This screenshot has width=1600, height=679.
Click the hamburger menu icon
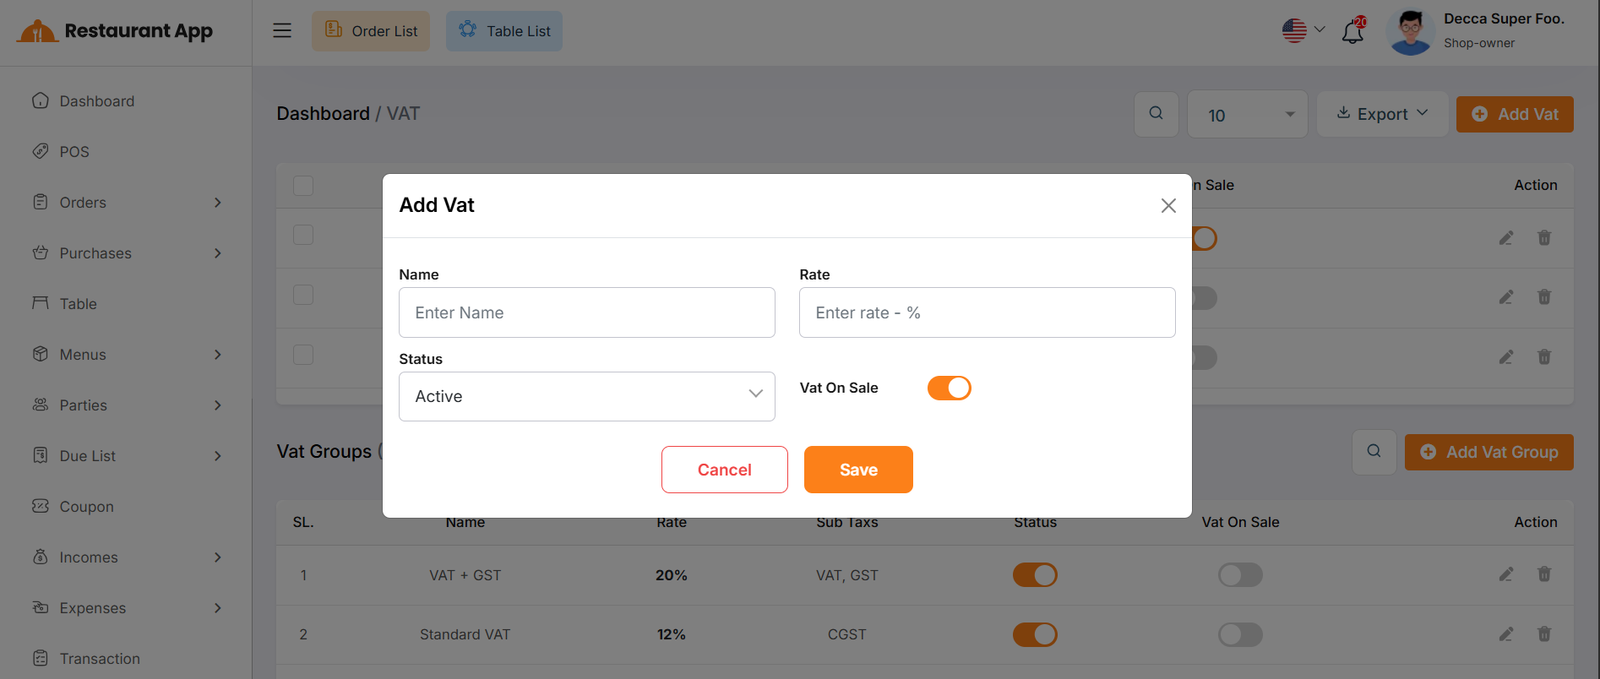(282, 31)
